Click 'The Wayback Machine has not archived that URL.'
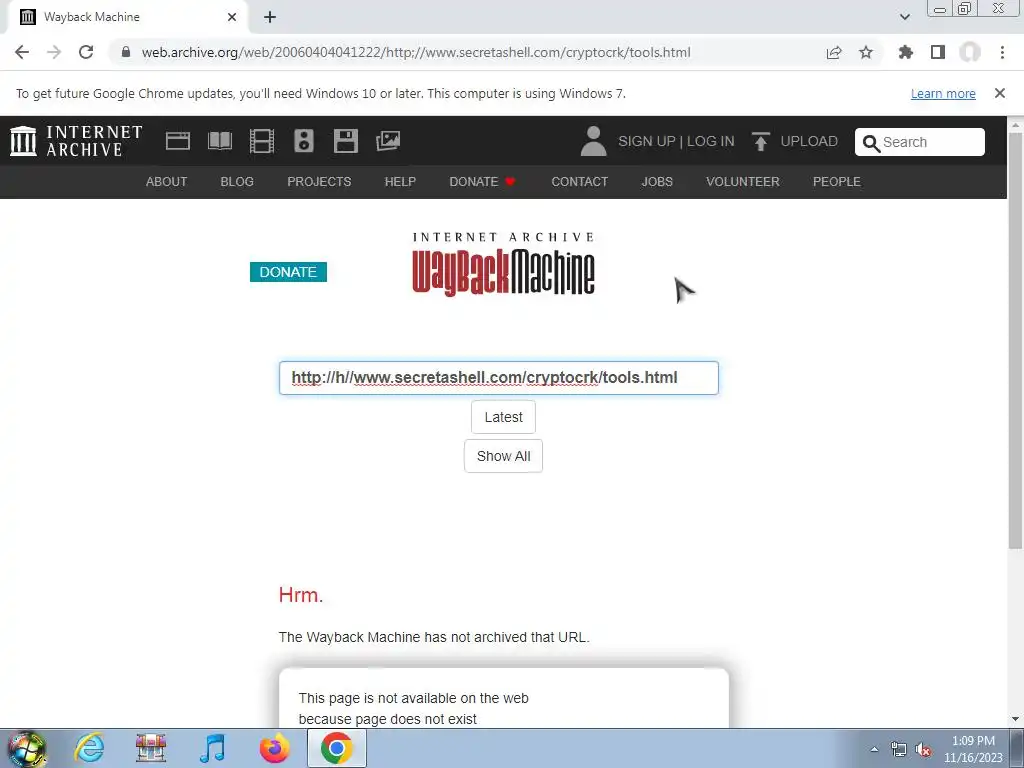The image size is (1024, 768). [x=434, y=637]
